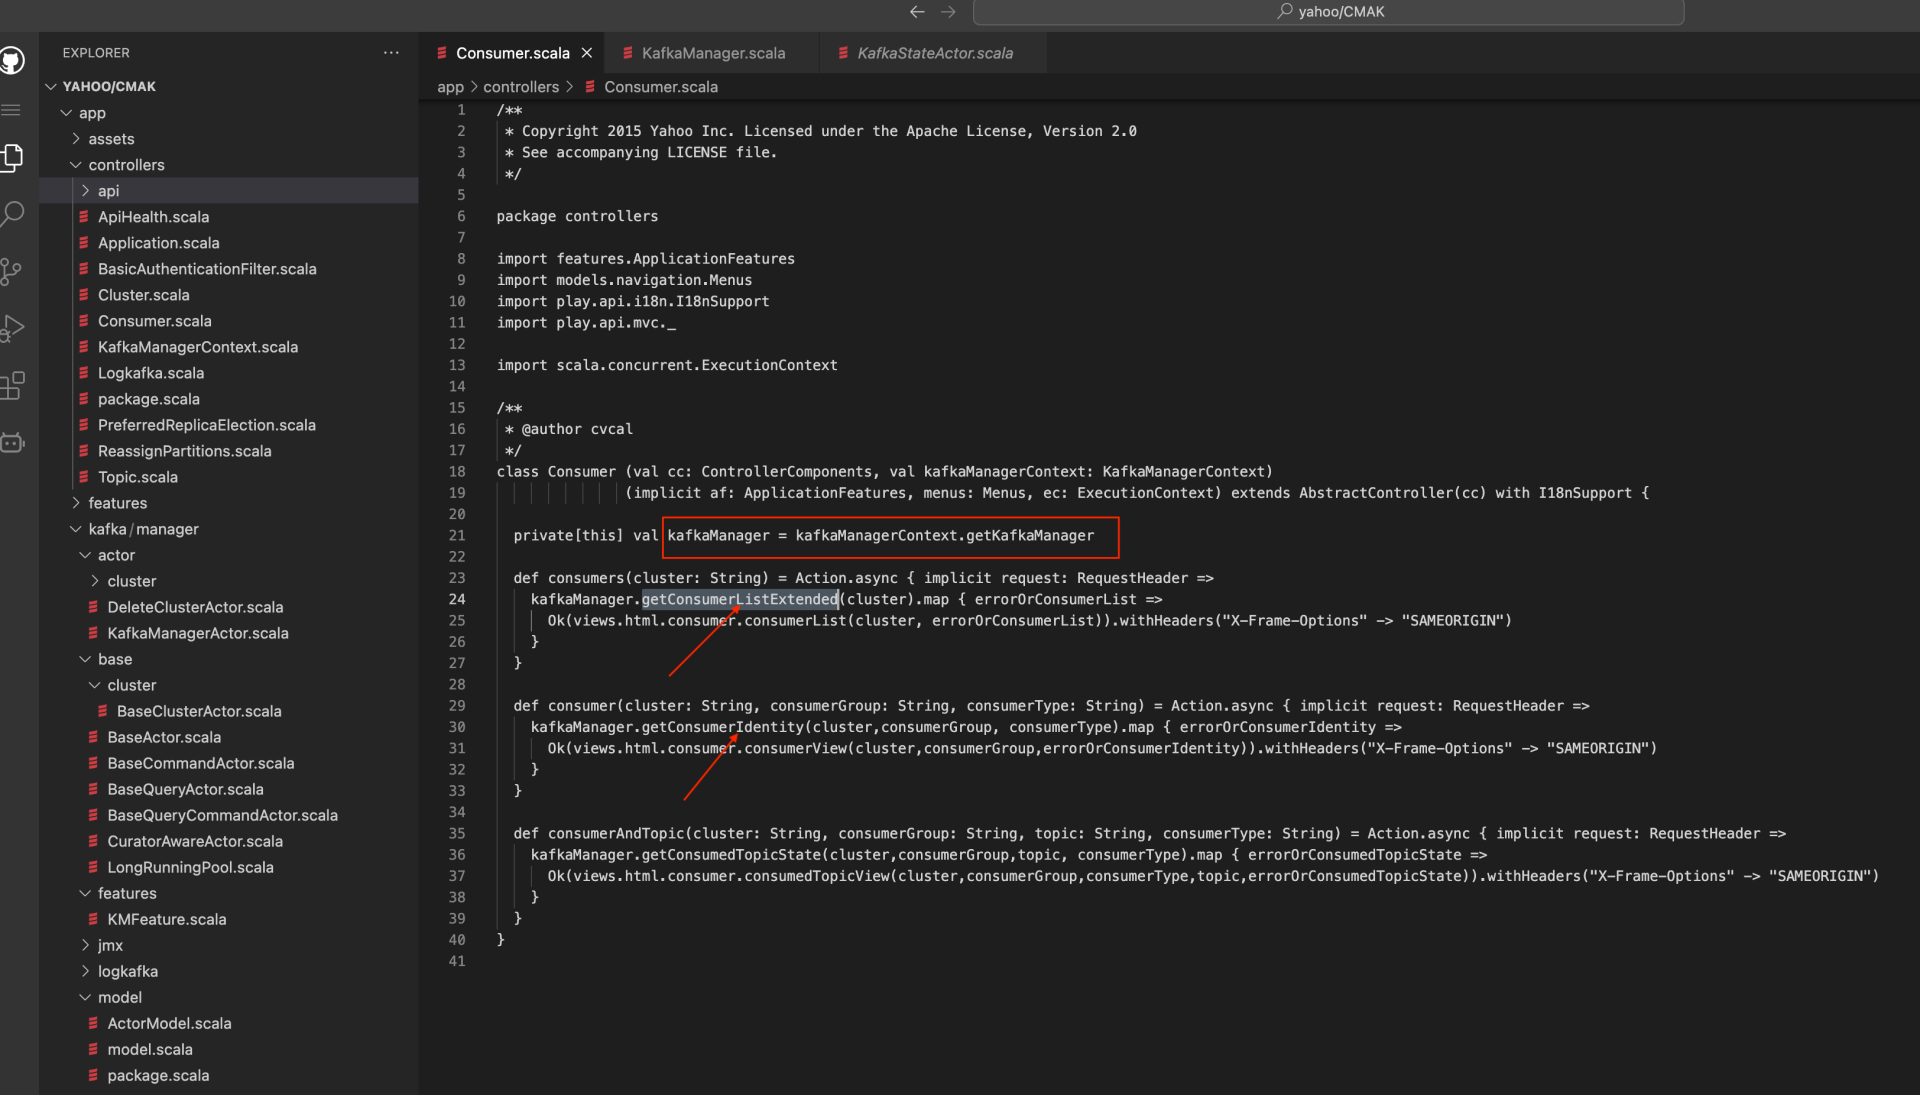Click the controllers breadcrumb segment
Image resolution: width=1920 pixels, height=1095 pixels.
520,87
